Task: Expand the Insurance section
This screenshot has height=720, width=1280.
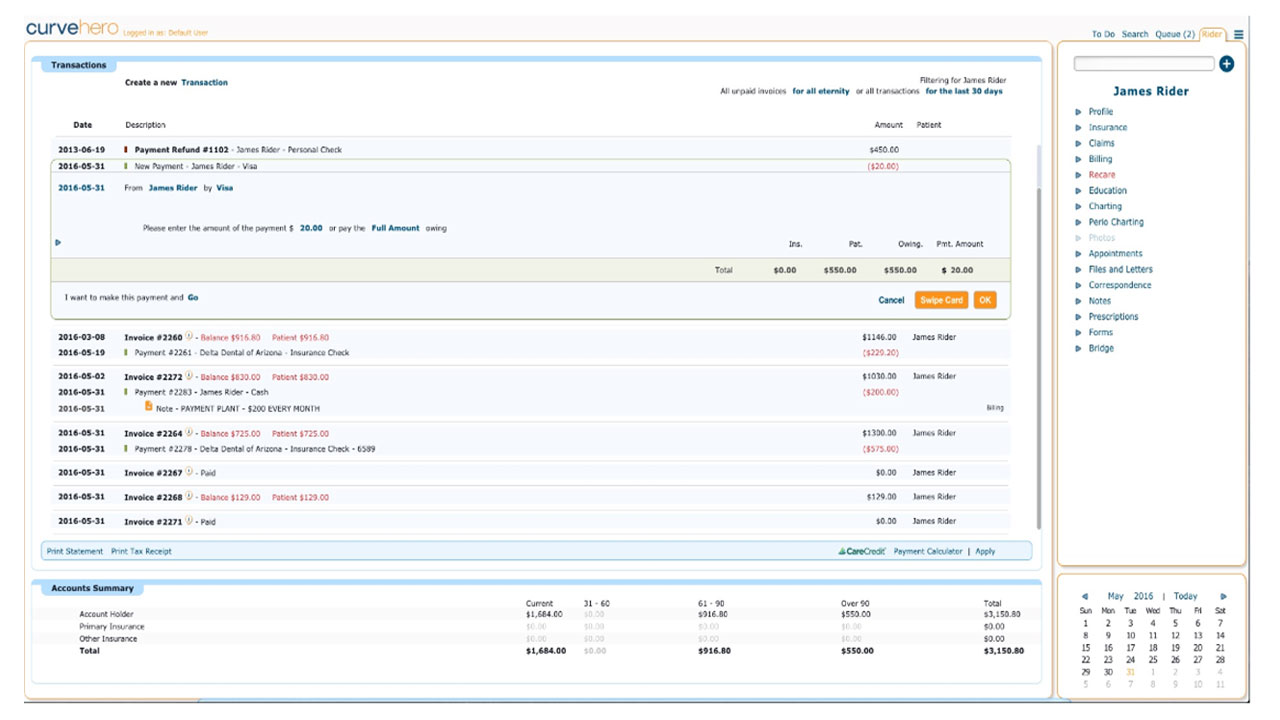Action: pos(1078,128)
